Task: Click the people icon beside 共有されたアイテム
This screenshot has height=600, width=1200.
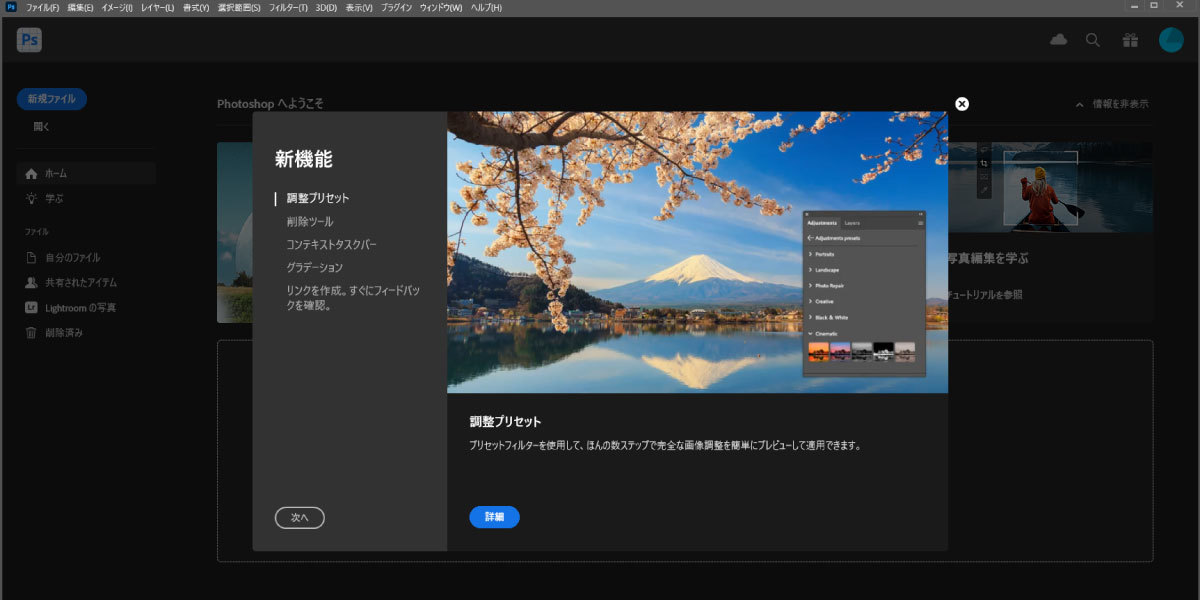Action: pos(31,282)
